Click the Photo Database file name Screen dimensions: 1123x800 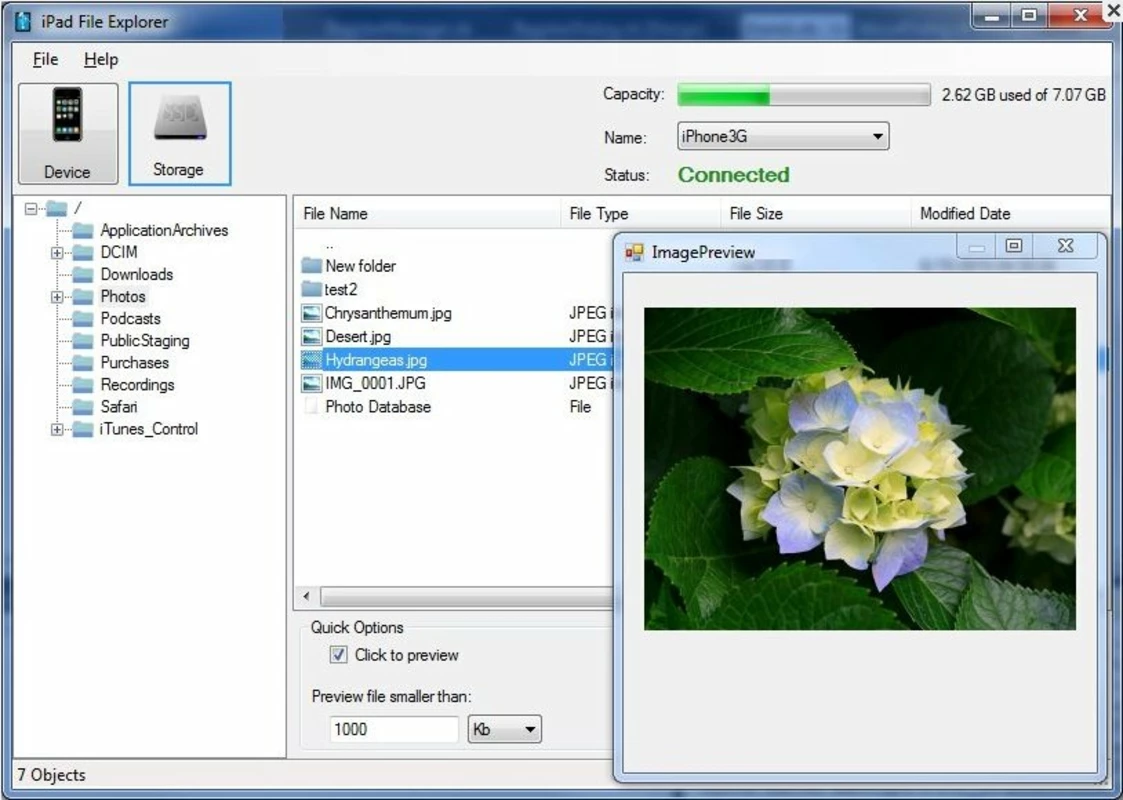(x=378, y=407)
